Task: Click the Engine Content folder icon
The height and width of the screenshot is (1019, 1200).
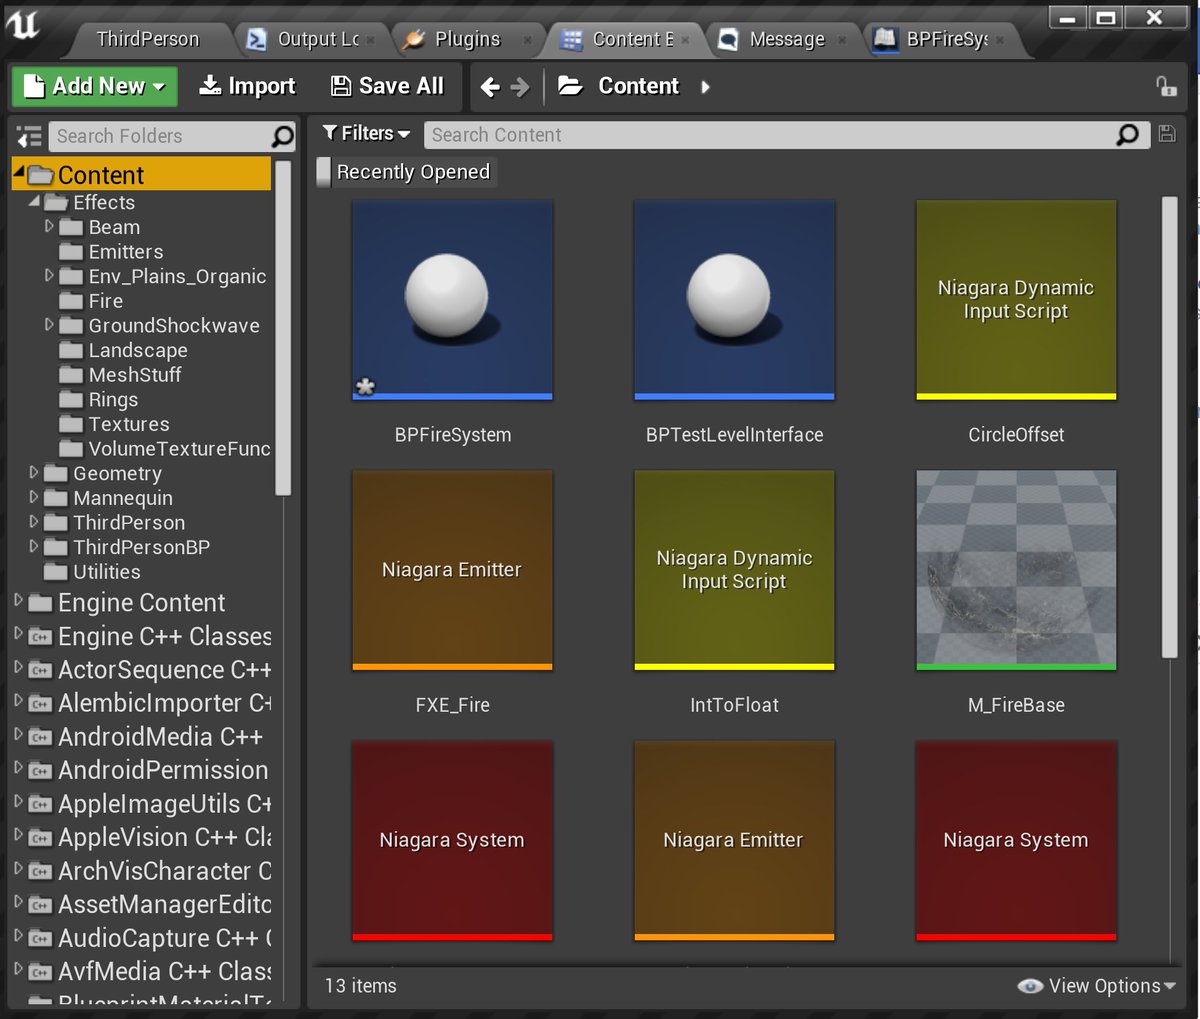Action: (40, 603)
